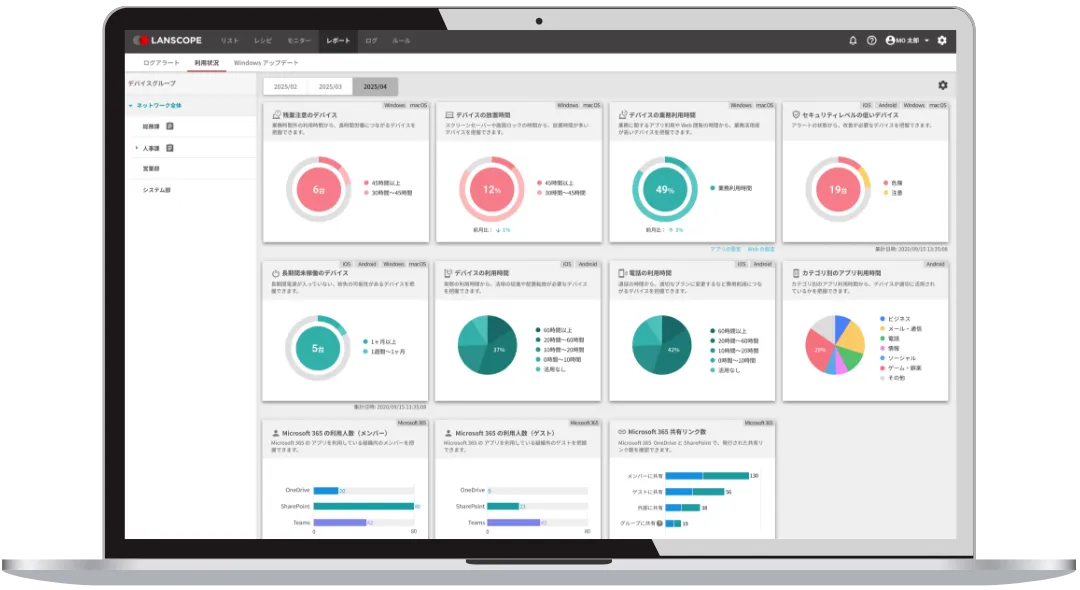Open the settings gear in the top bar
This screenshot has height=590, width=1080.
941,41
